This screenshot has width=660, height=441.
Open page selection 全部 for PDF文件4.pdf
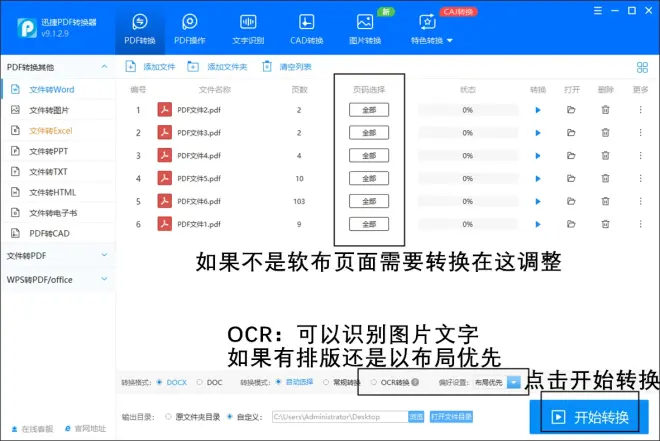point(369,155)
